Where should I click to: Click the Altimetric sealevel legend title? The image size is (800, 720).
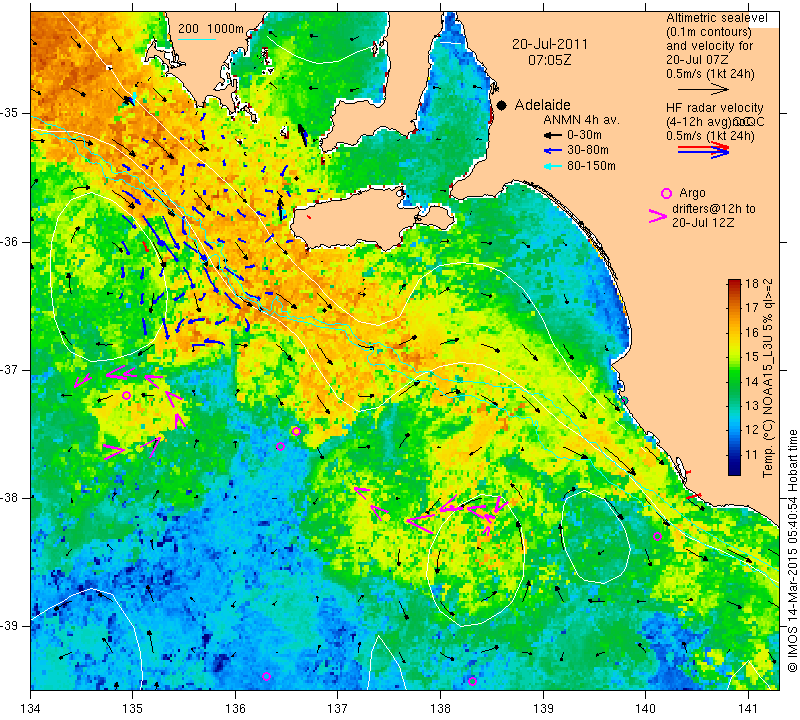(717, 18)
